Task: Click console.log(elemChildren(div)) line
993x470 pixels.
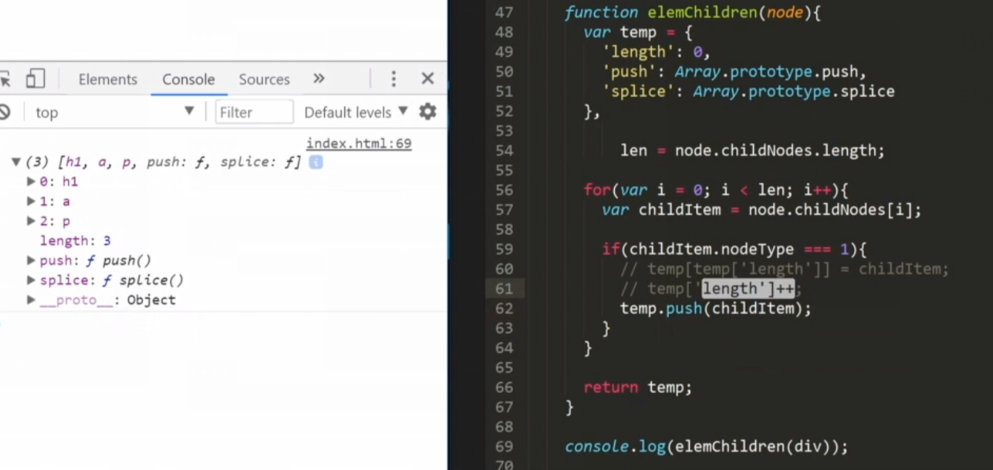Action: tap(706, 447)
